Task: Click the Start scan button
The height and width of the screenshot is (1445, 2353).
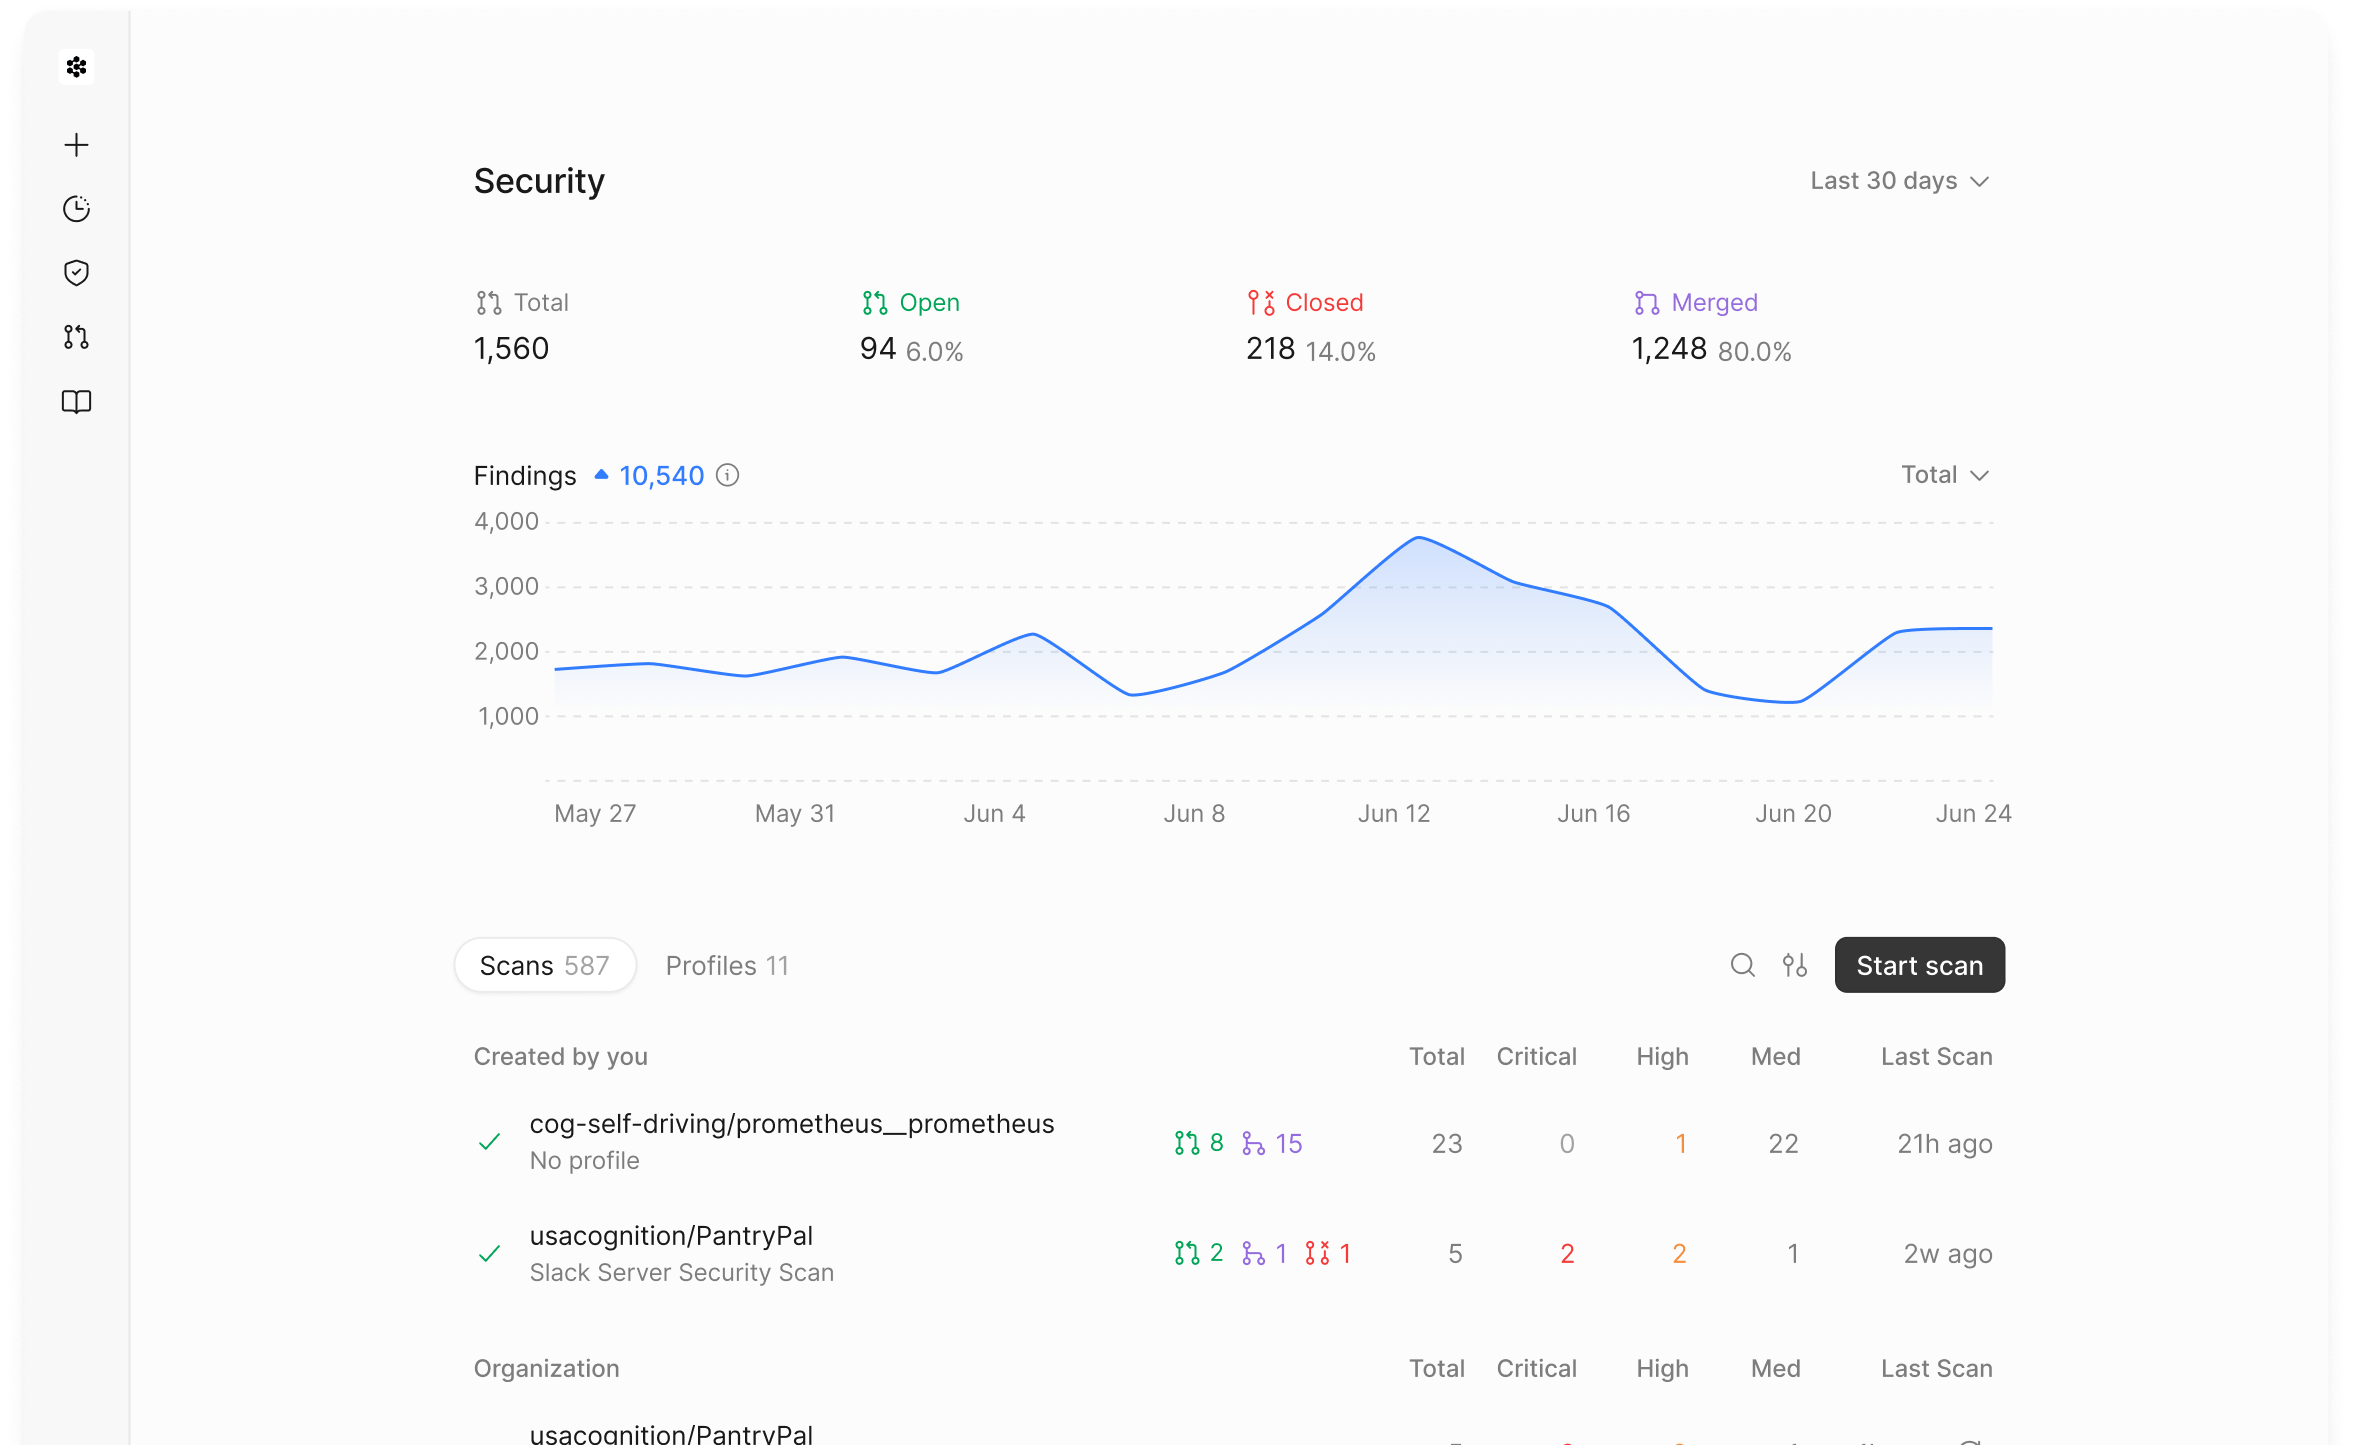Action: [x=1919, y=965]
